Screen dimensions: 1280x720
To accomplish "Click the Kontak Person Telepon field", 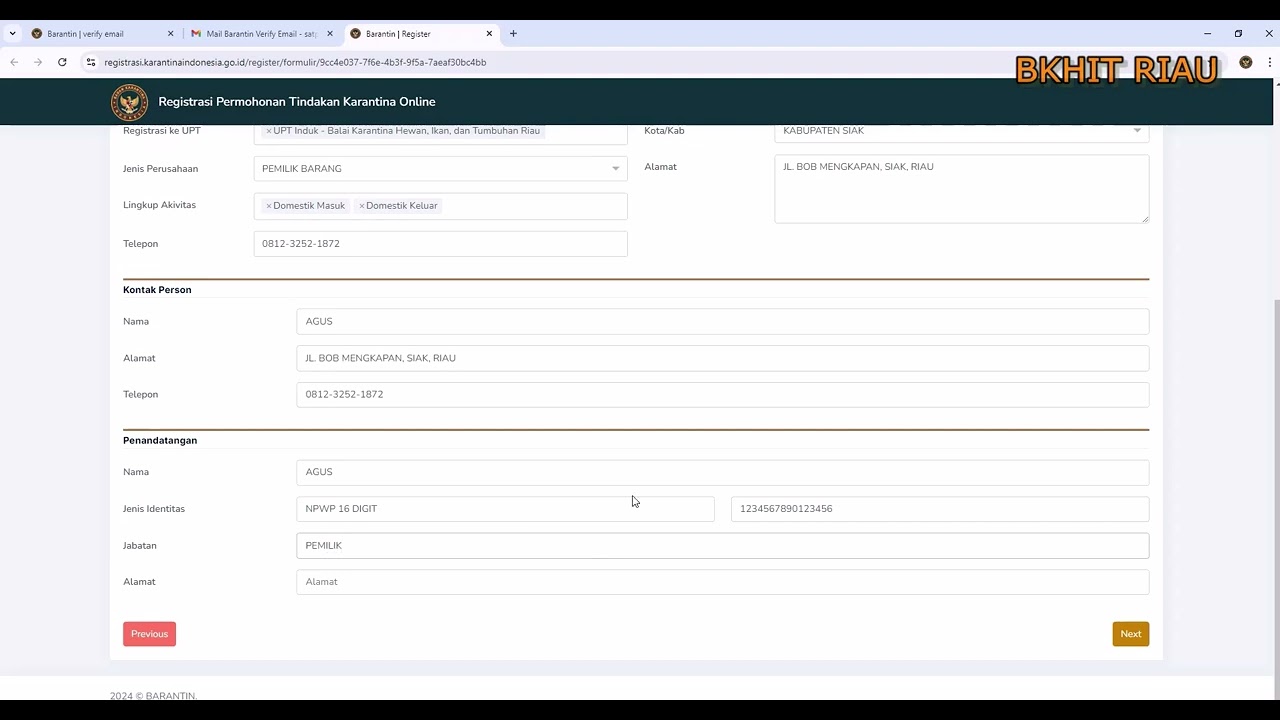I will tap(723, 395).
